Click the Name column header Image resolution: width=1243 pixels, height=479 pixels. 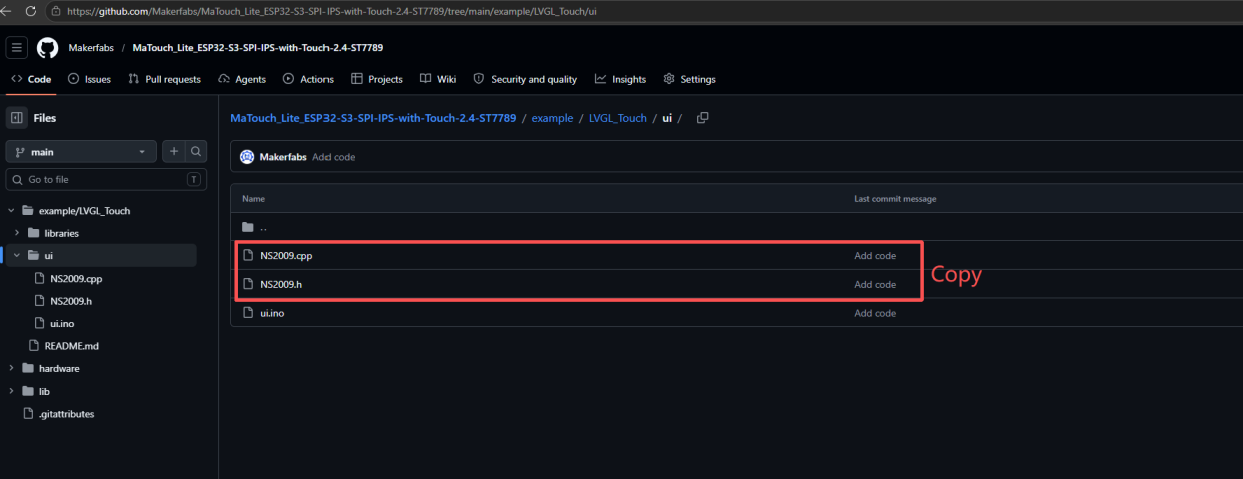253,199
